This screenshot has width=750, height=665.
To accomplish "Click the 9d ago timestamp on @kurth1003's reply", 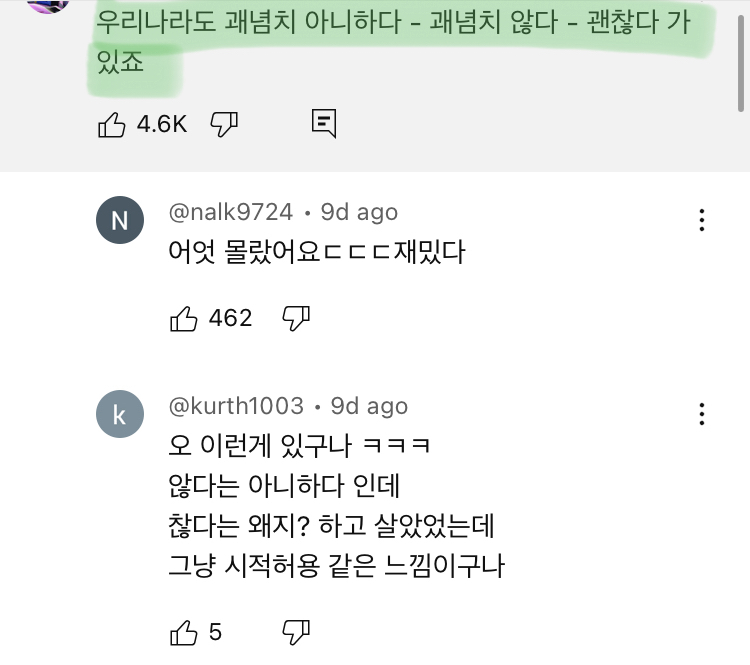I will coord(368,406).
